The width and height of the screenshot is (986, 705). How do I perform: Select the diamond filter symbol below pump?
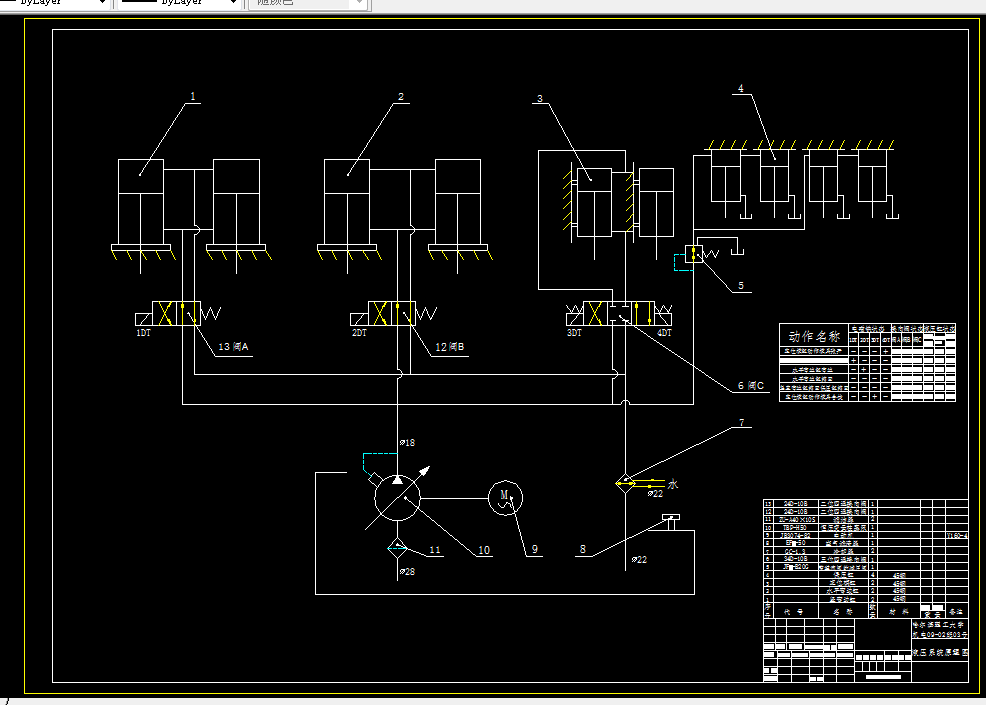397,548
